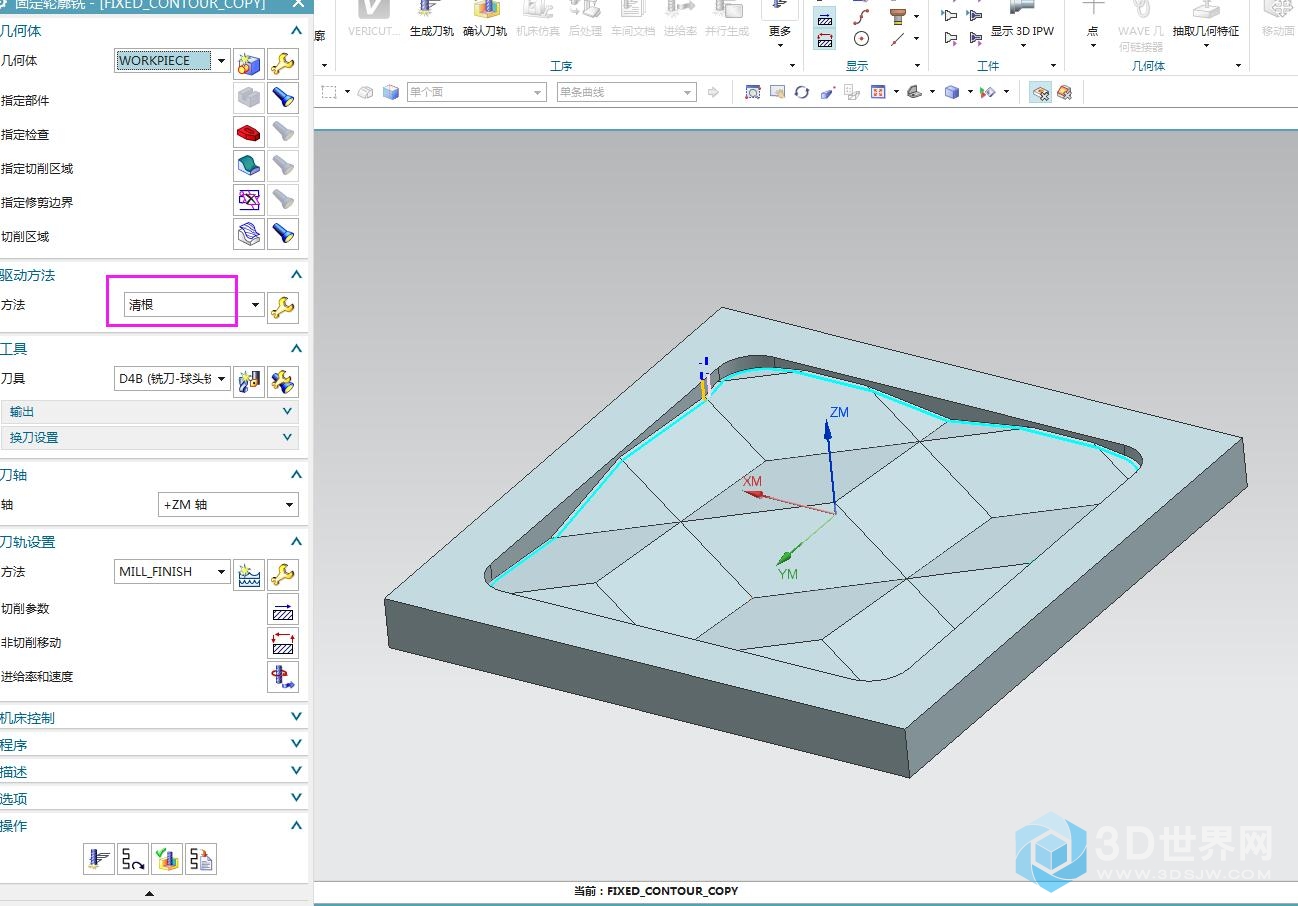Open 更多 in the operations group
Image resolution: width=1298 pixels, height=906 pixels.
(779, 25)
